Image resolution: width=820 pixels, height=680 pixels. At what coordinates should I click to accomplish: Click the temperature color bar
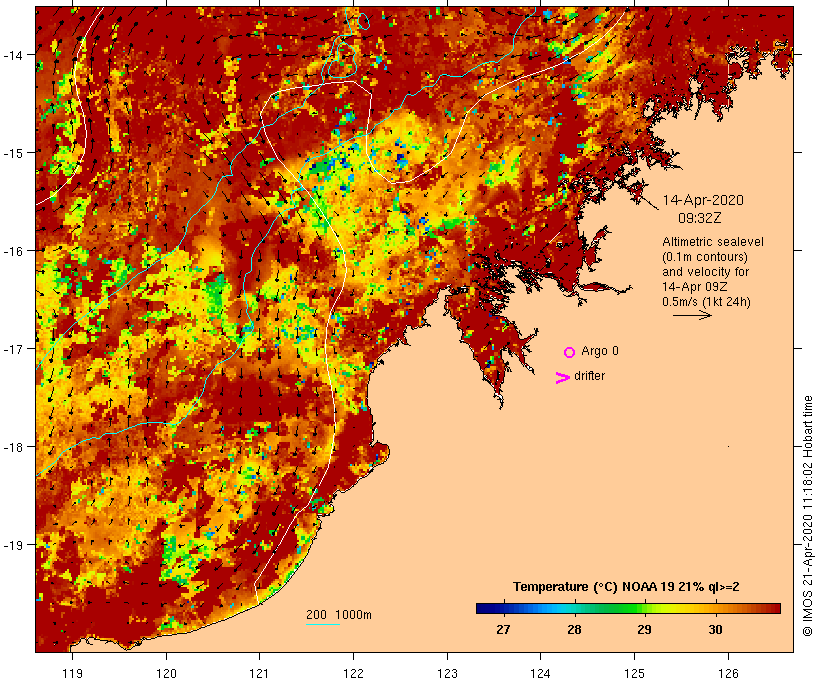(x=628, y=608)
